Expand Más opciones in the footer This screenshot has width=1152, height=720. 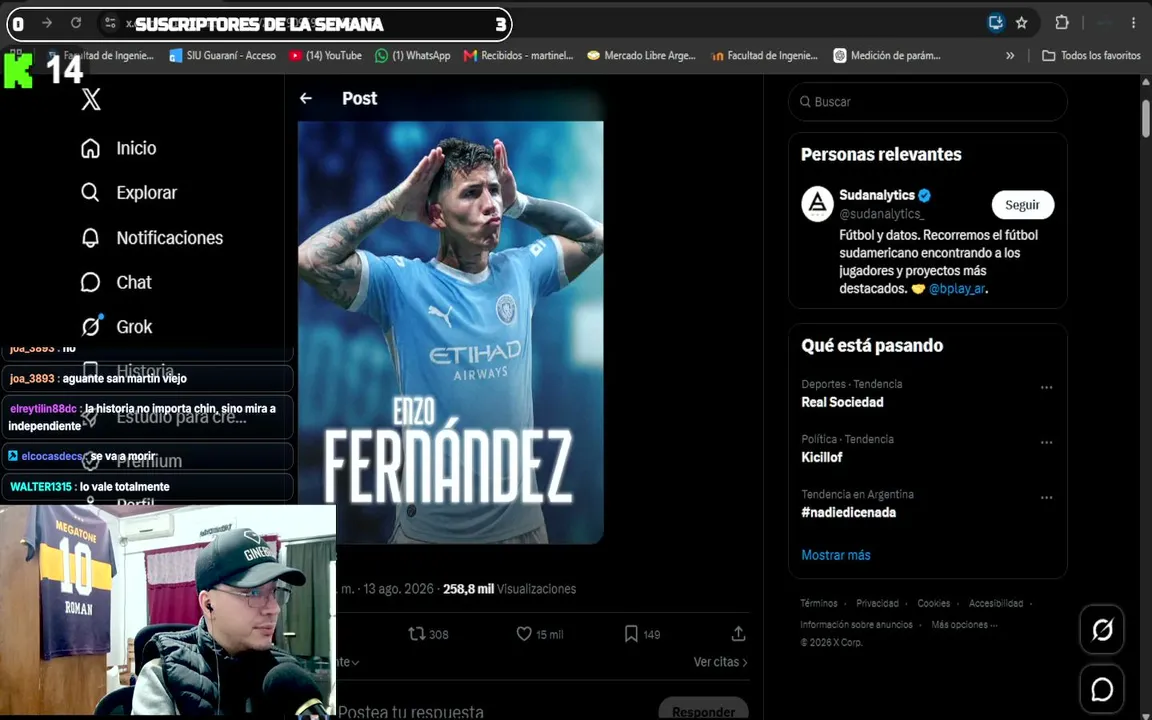point(964,624)
